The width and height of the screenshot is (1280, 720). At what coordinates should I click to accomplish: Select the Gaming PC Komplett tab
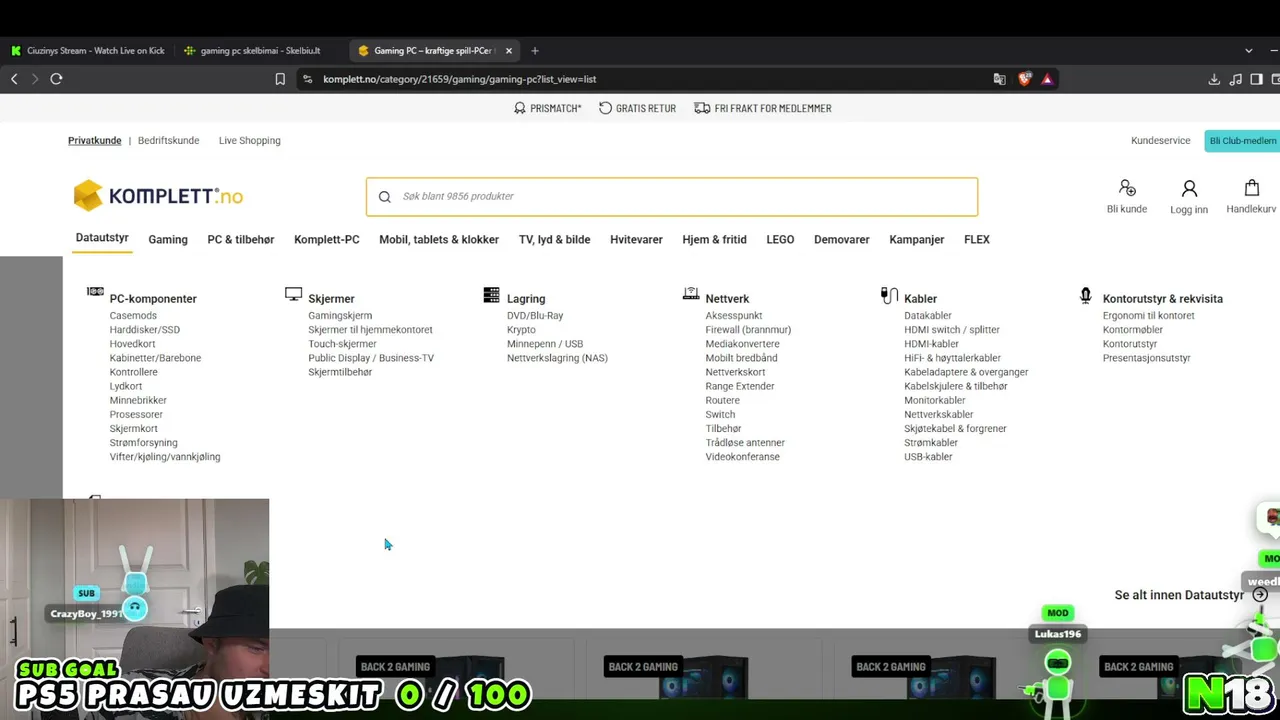(x=435, y=51)
